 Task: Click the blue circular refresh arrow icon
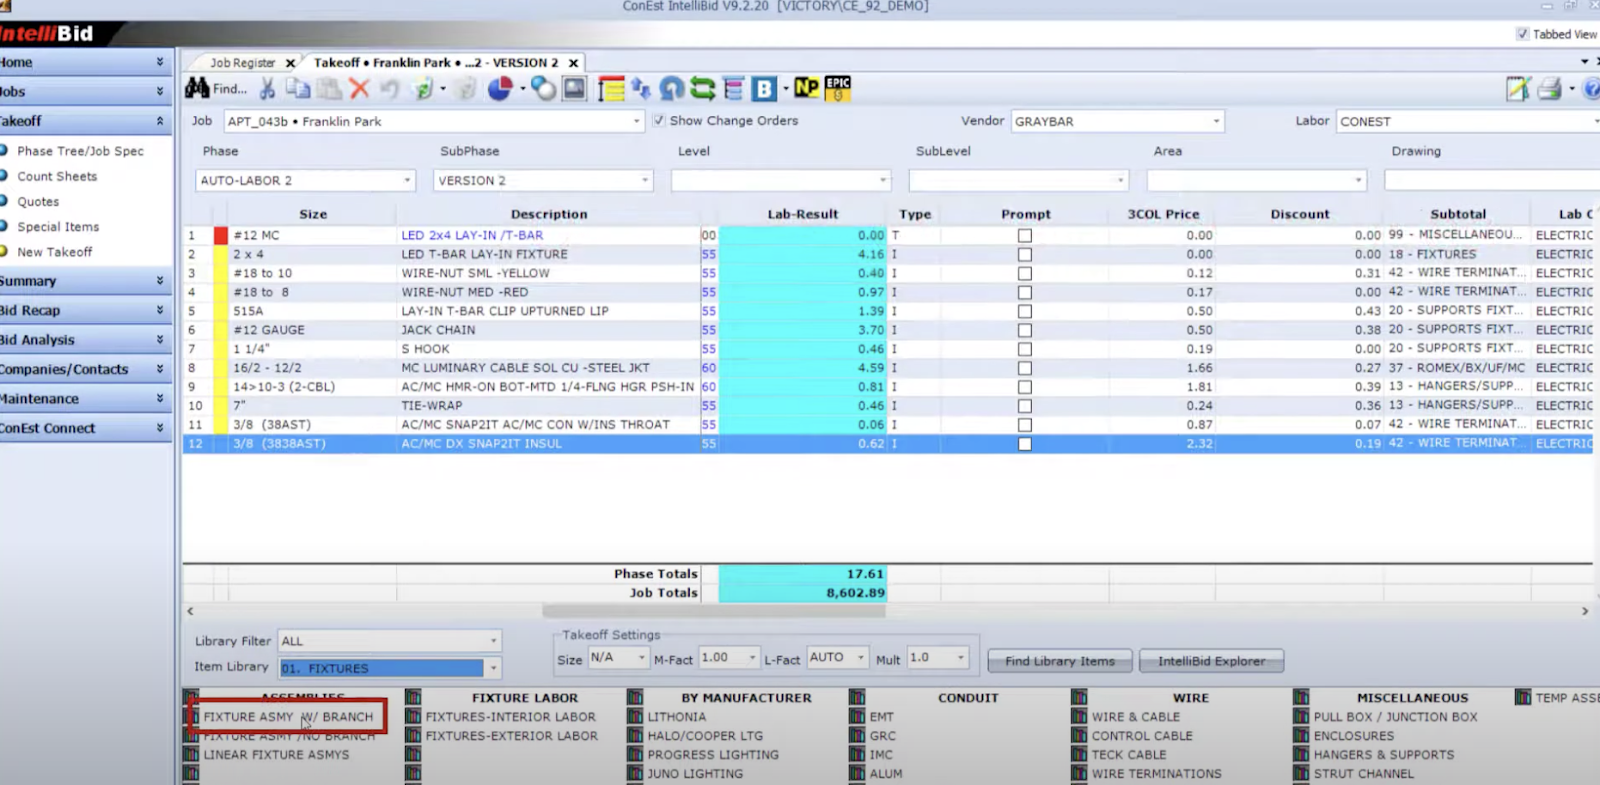(672, 89)
